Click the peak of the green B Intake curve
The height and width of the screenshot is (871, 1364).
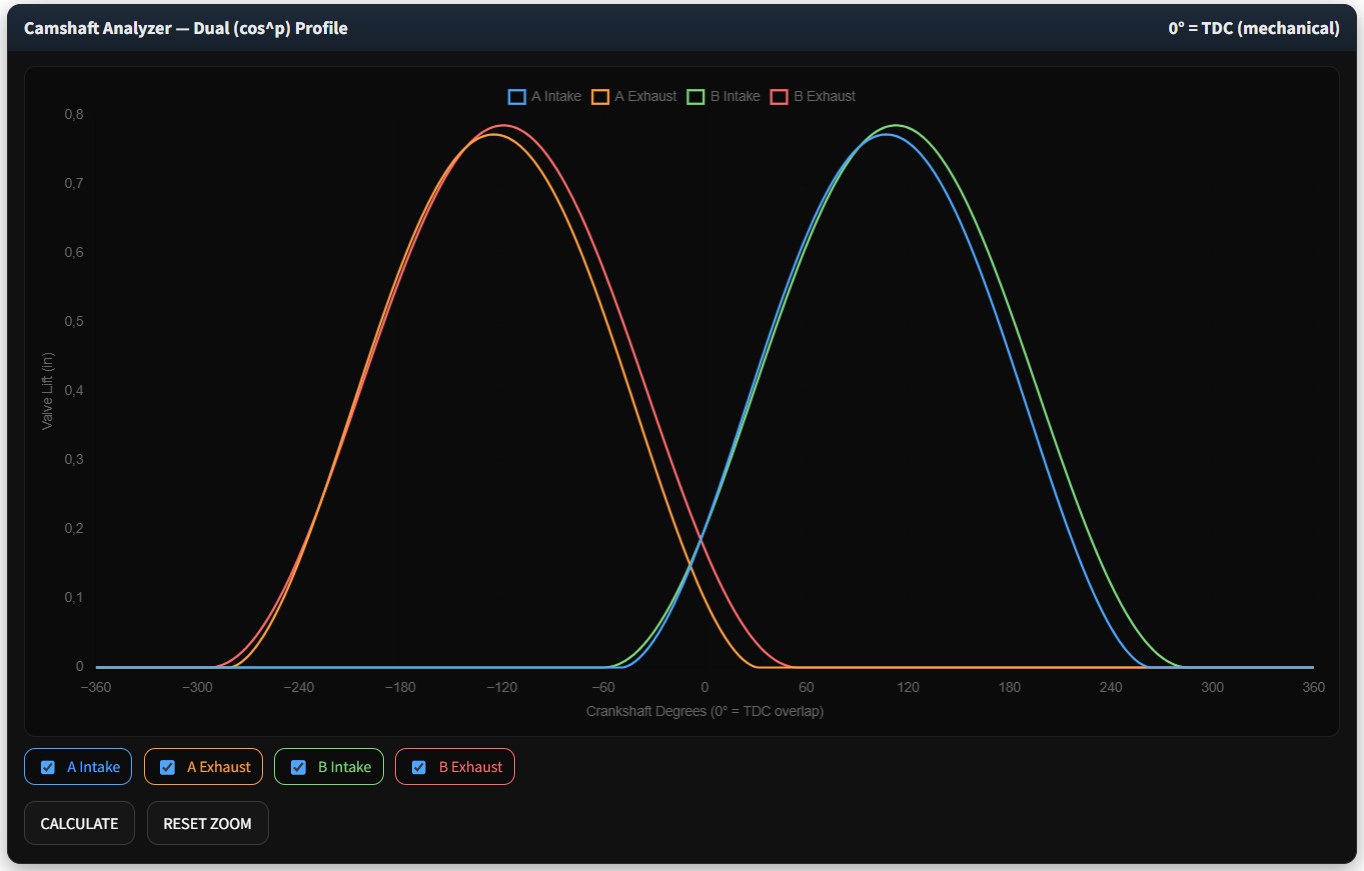tap(898, 126)
